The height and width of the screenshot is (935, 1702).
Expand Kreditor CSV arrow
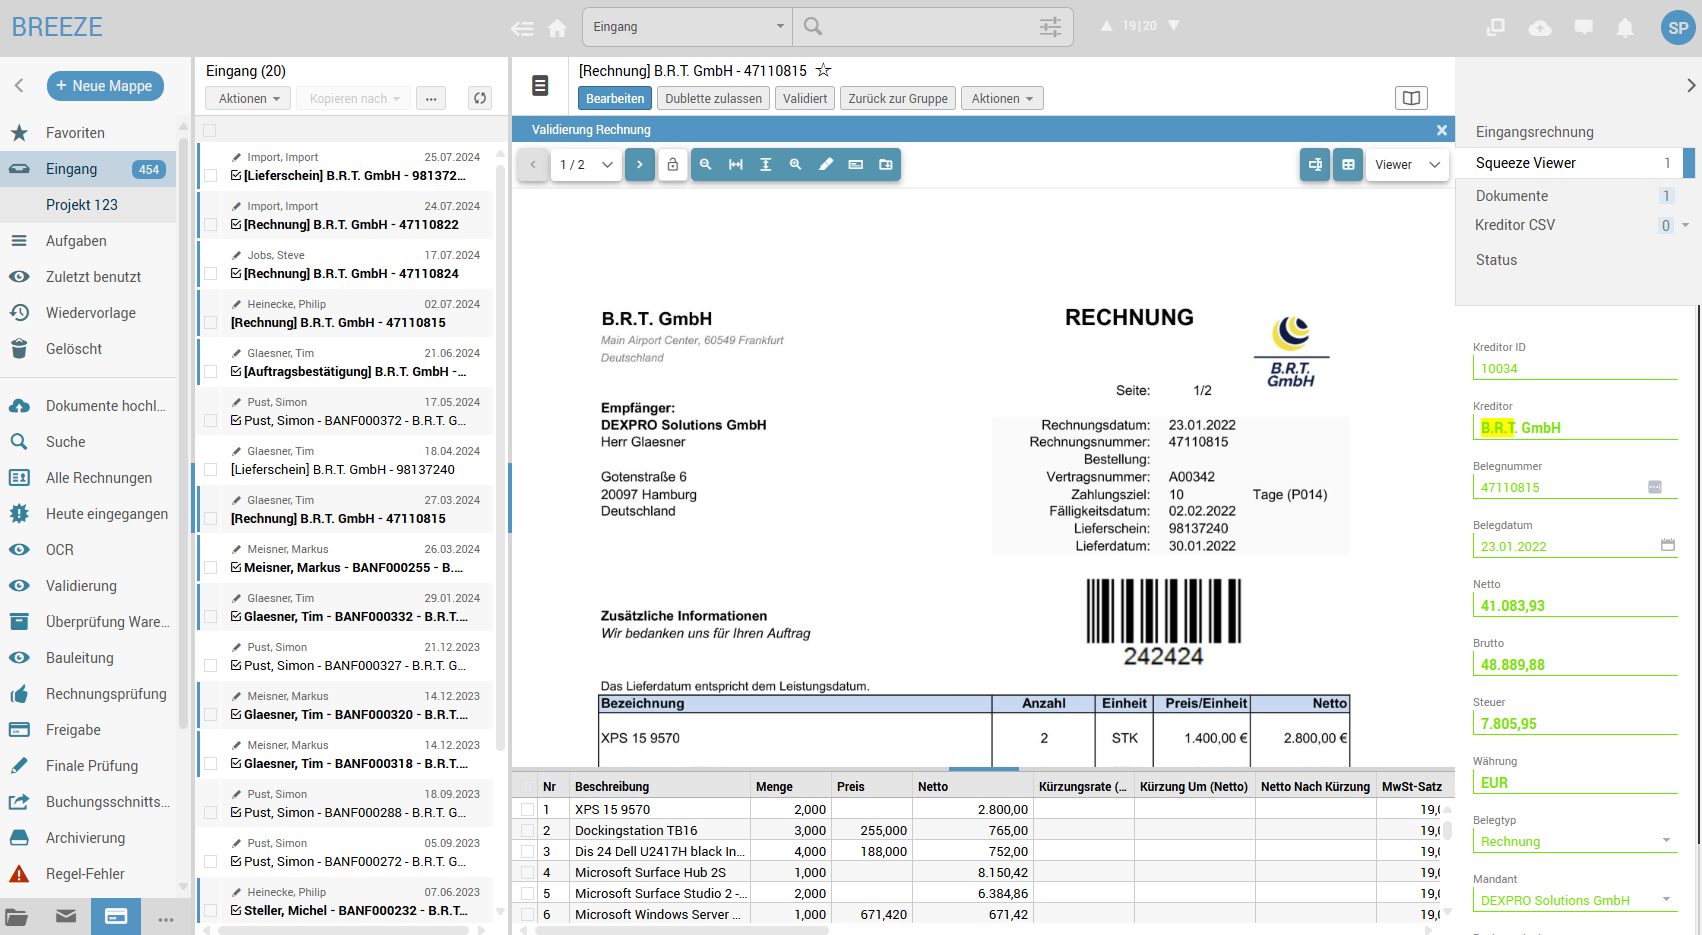coord(1686,225)
